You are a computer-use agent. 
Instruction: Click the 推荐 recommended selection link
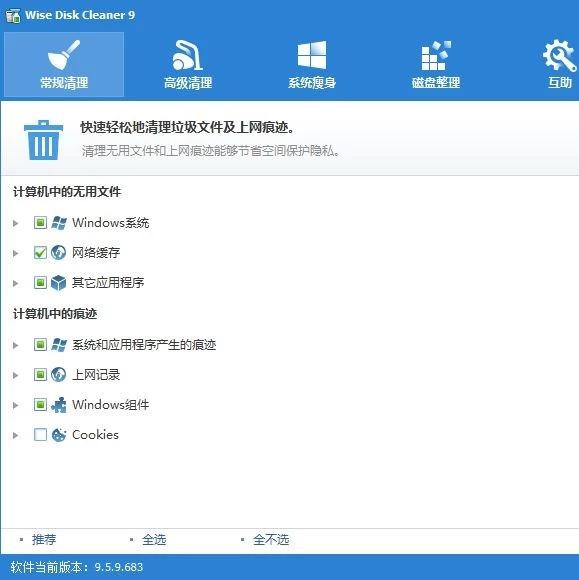tap(44, 540)
